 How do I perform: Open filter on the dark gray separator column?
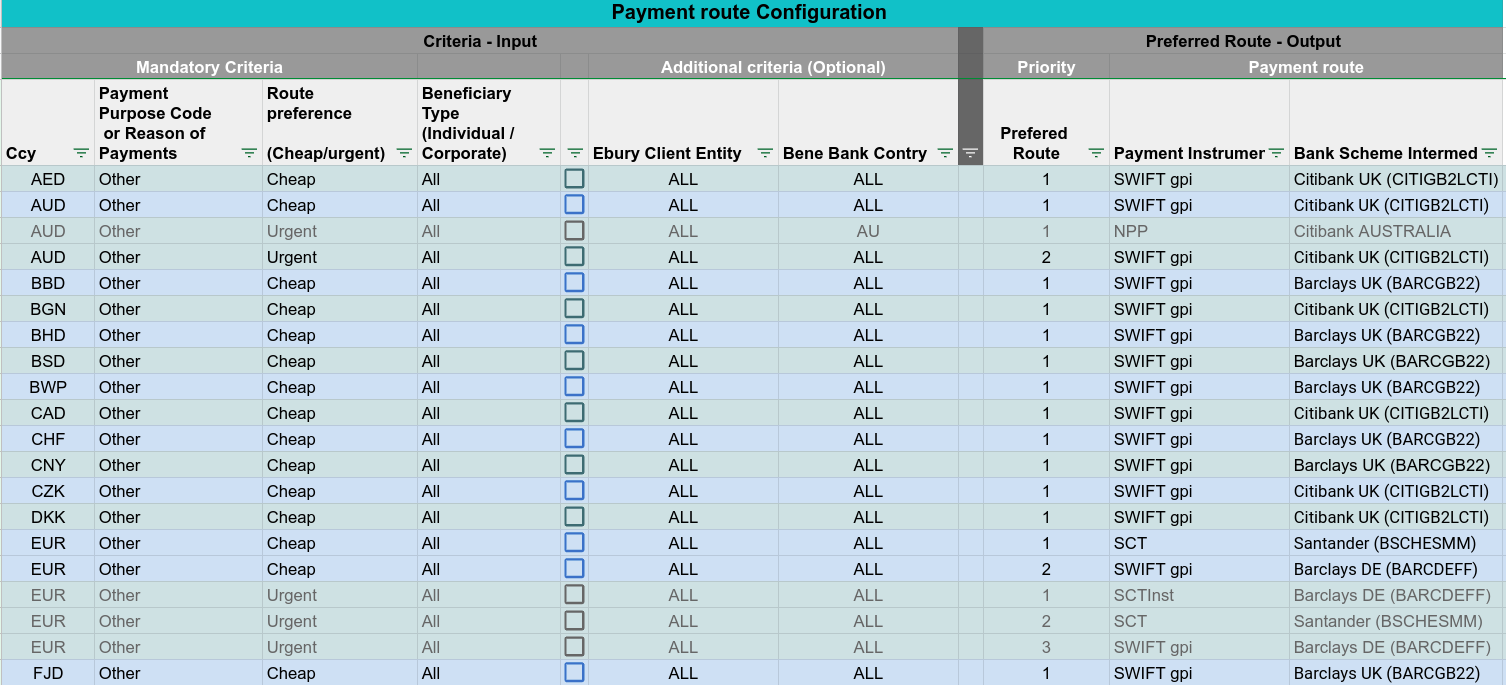tap(970, 153)
